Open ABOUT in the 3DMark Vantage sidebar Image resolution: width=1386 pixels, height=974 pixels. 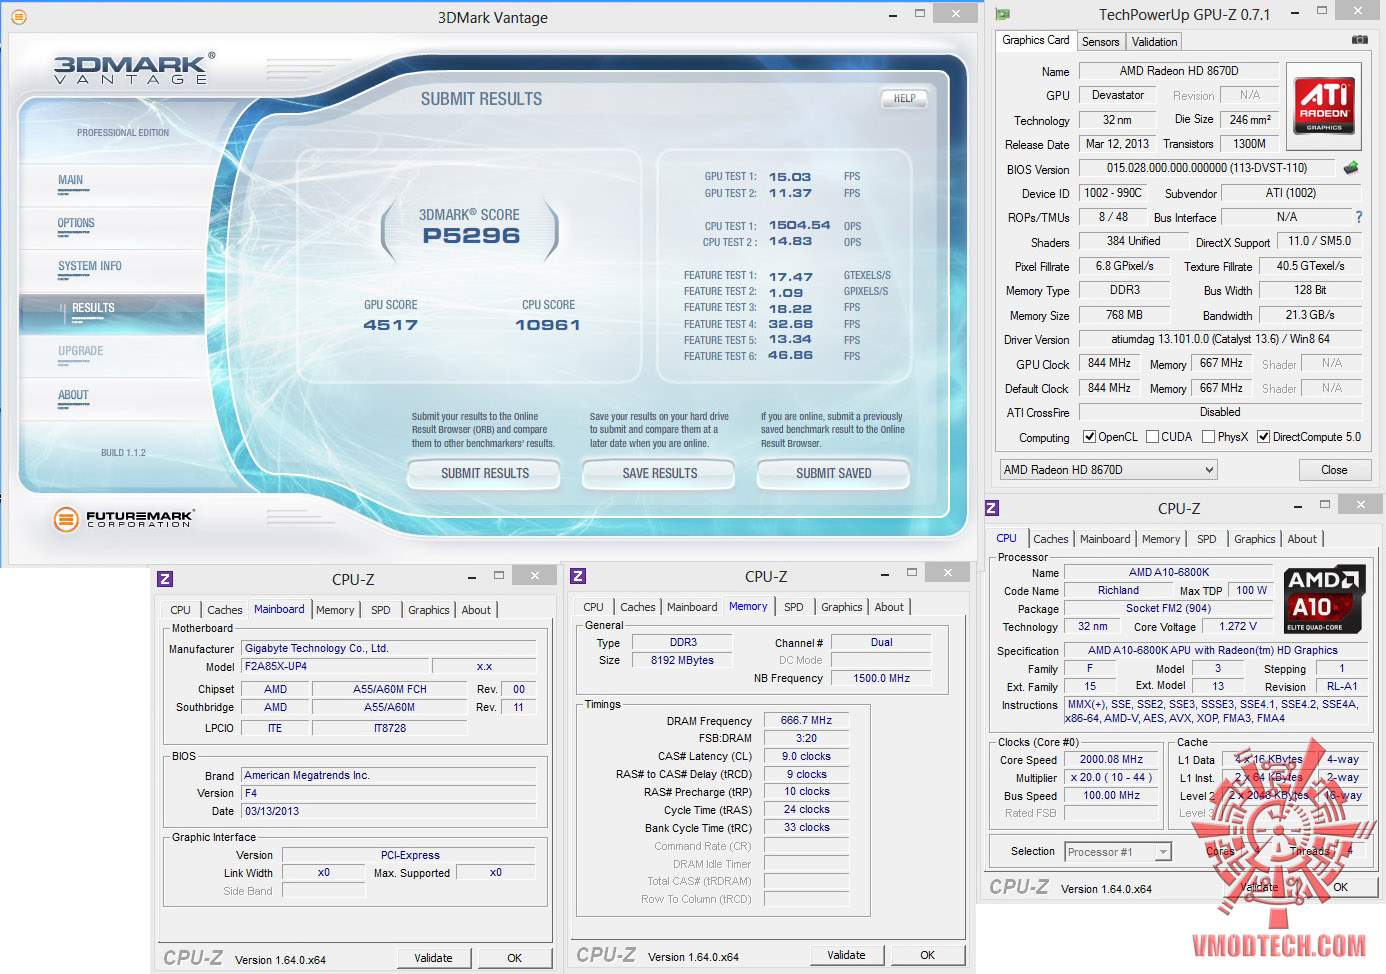tap(73, 396)
